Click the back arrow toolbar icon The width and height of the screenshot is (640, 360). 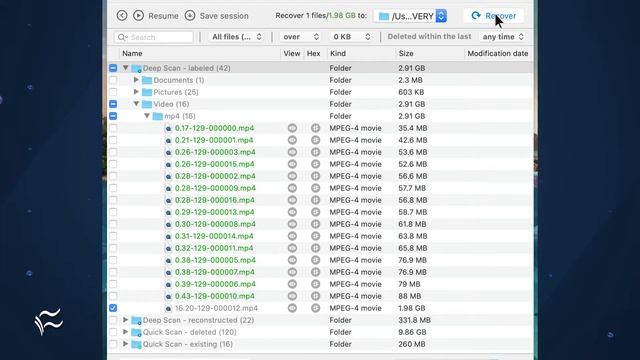pos(122,16)
